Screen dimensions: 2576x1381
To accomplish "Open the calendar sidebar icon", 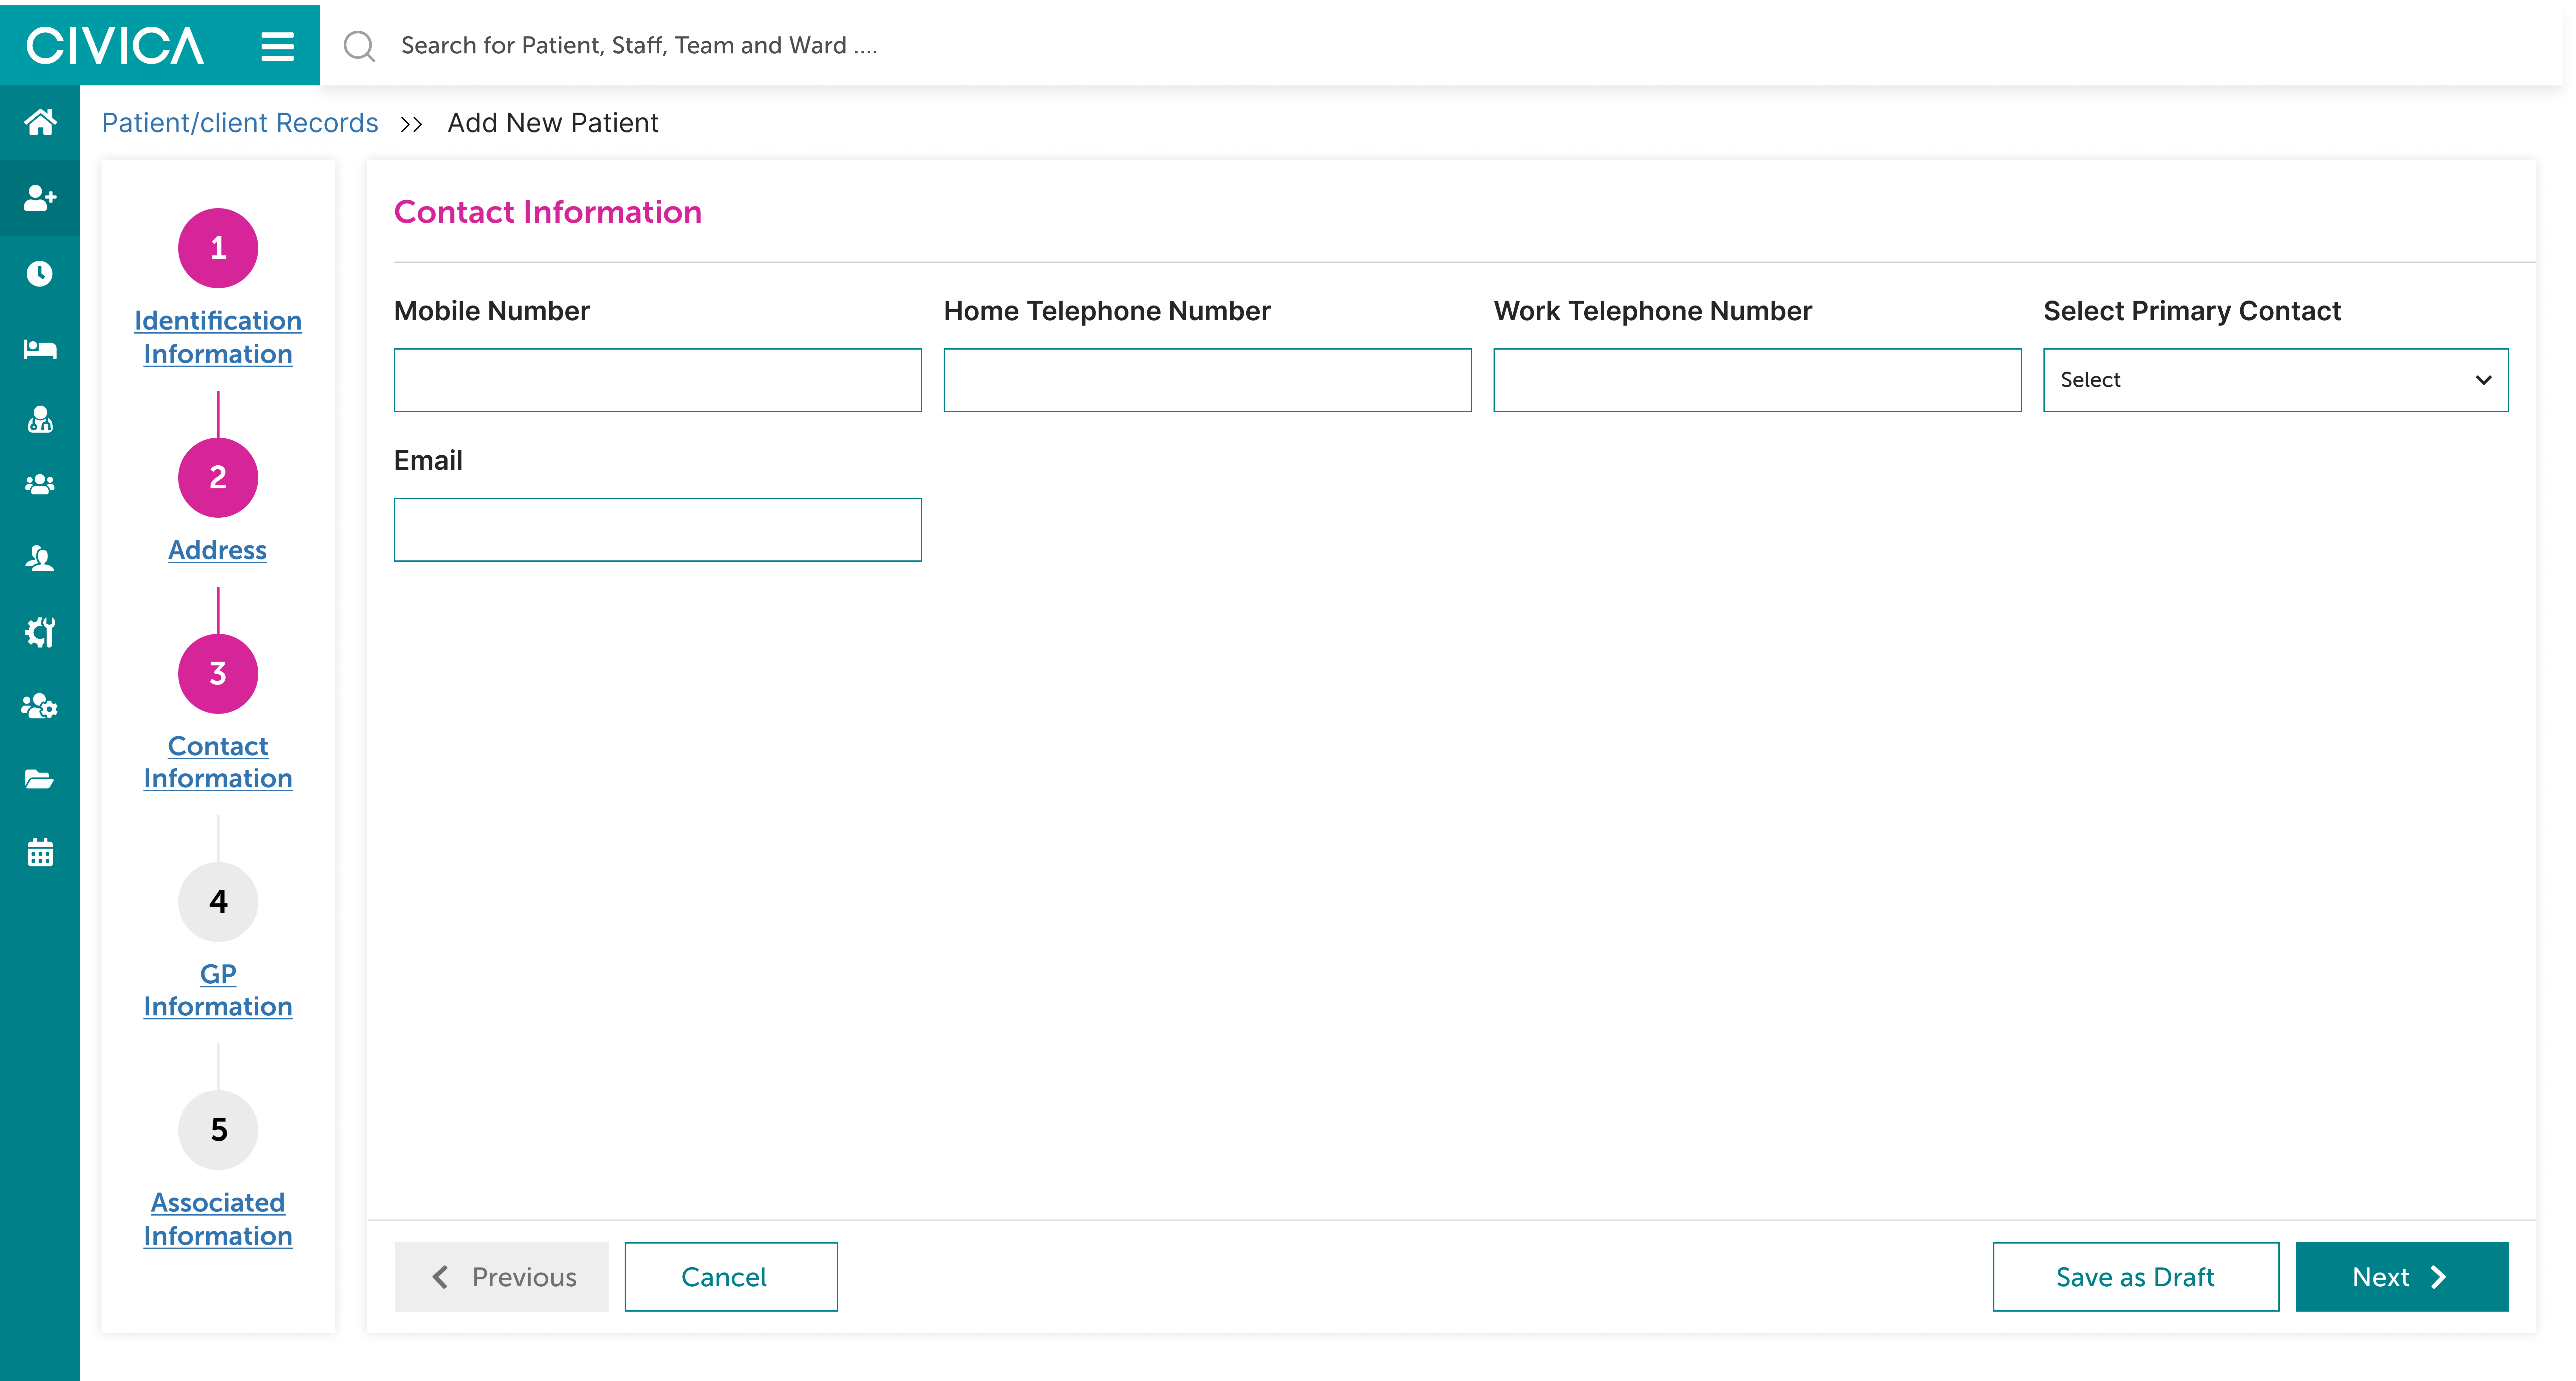I will (x=40, y=853).
